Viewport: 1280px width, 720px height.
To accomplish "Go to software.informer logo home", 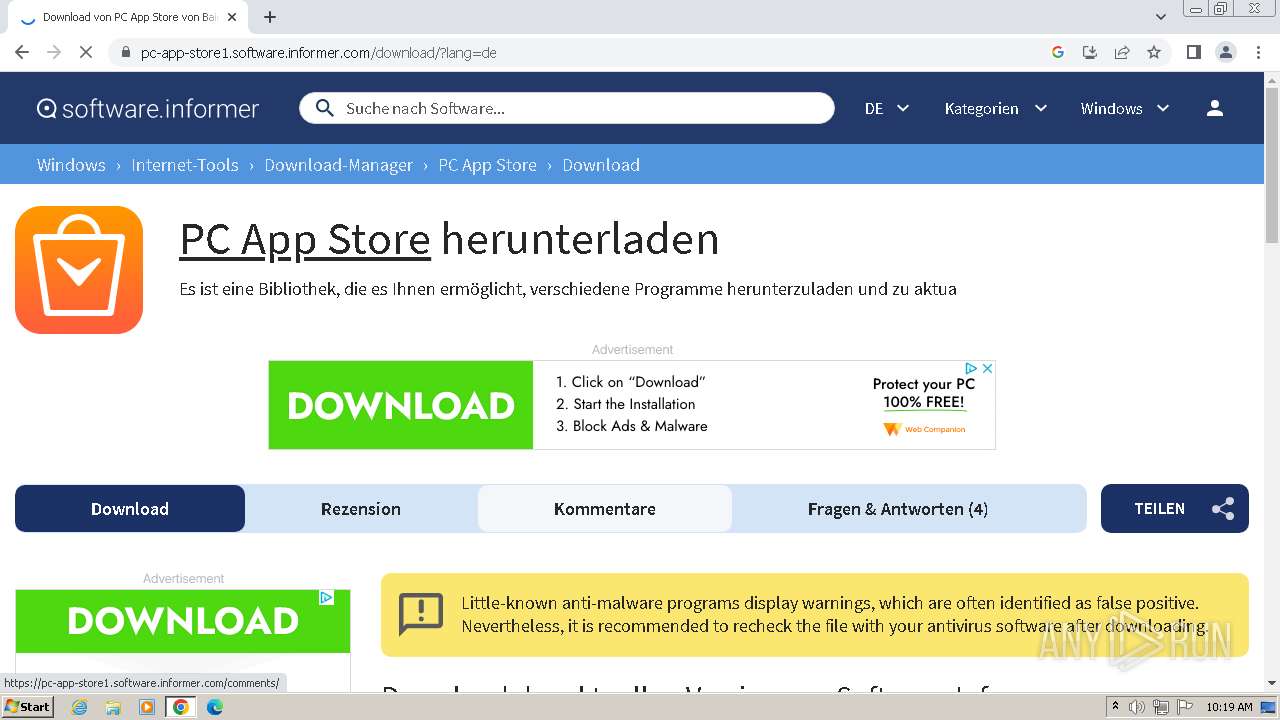I will (148, 108).
